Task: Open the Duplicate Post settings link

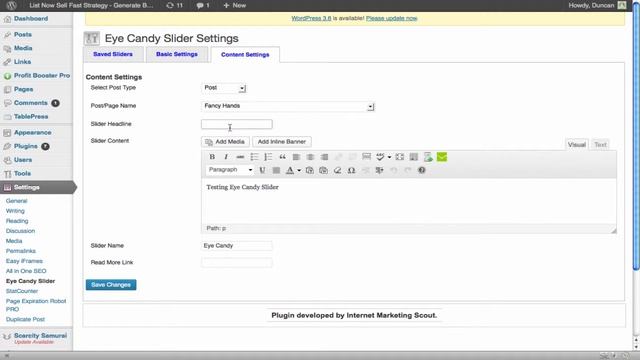Action: coord(25,319)
